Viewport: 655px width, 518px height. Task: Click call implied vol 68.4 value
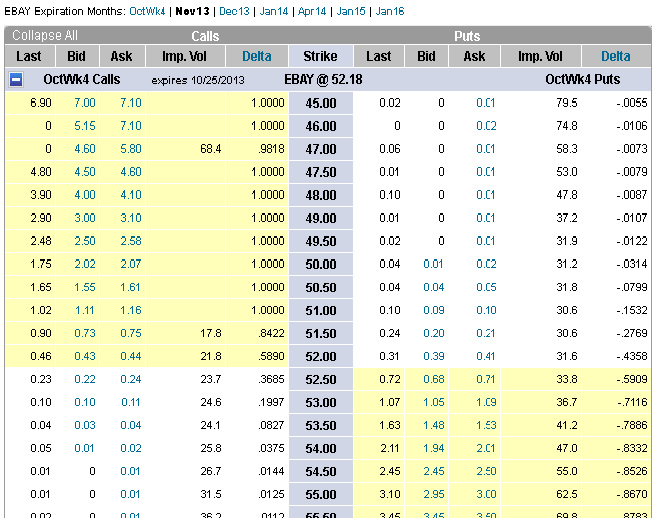211,149
